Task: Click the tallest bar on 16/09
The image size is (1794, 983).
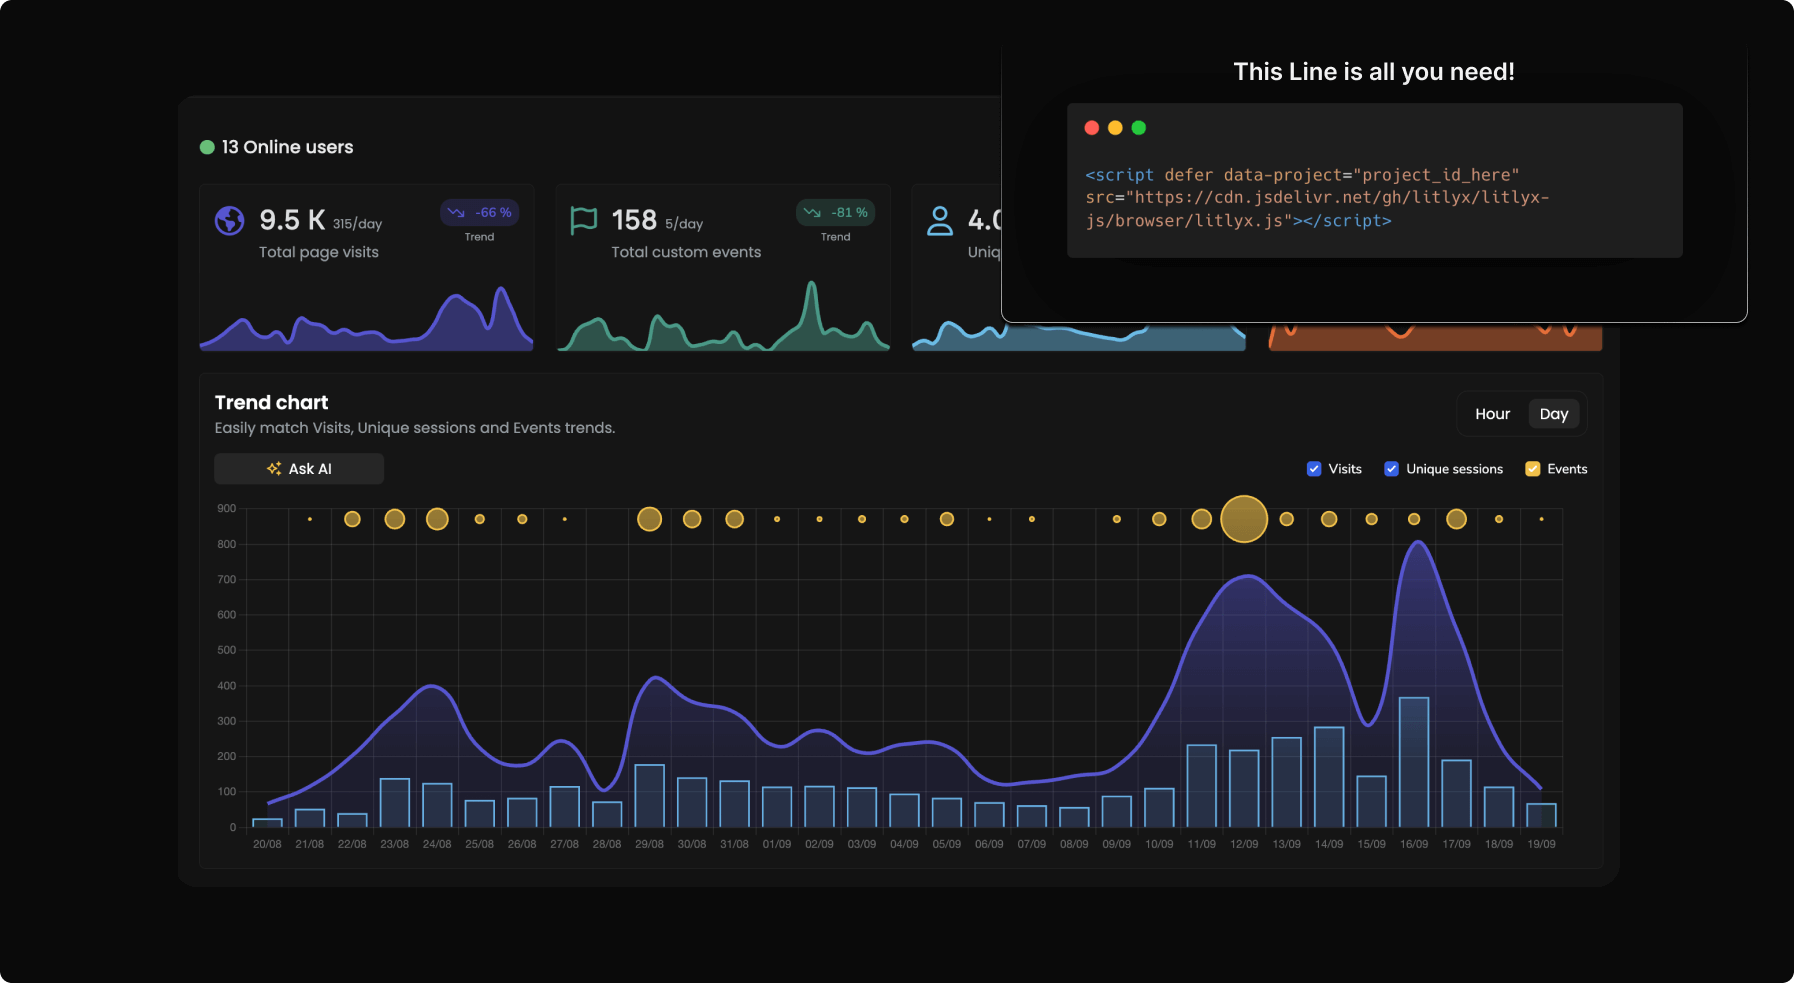Action: click(1414, 762)
